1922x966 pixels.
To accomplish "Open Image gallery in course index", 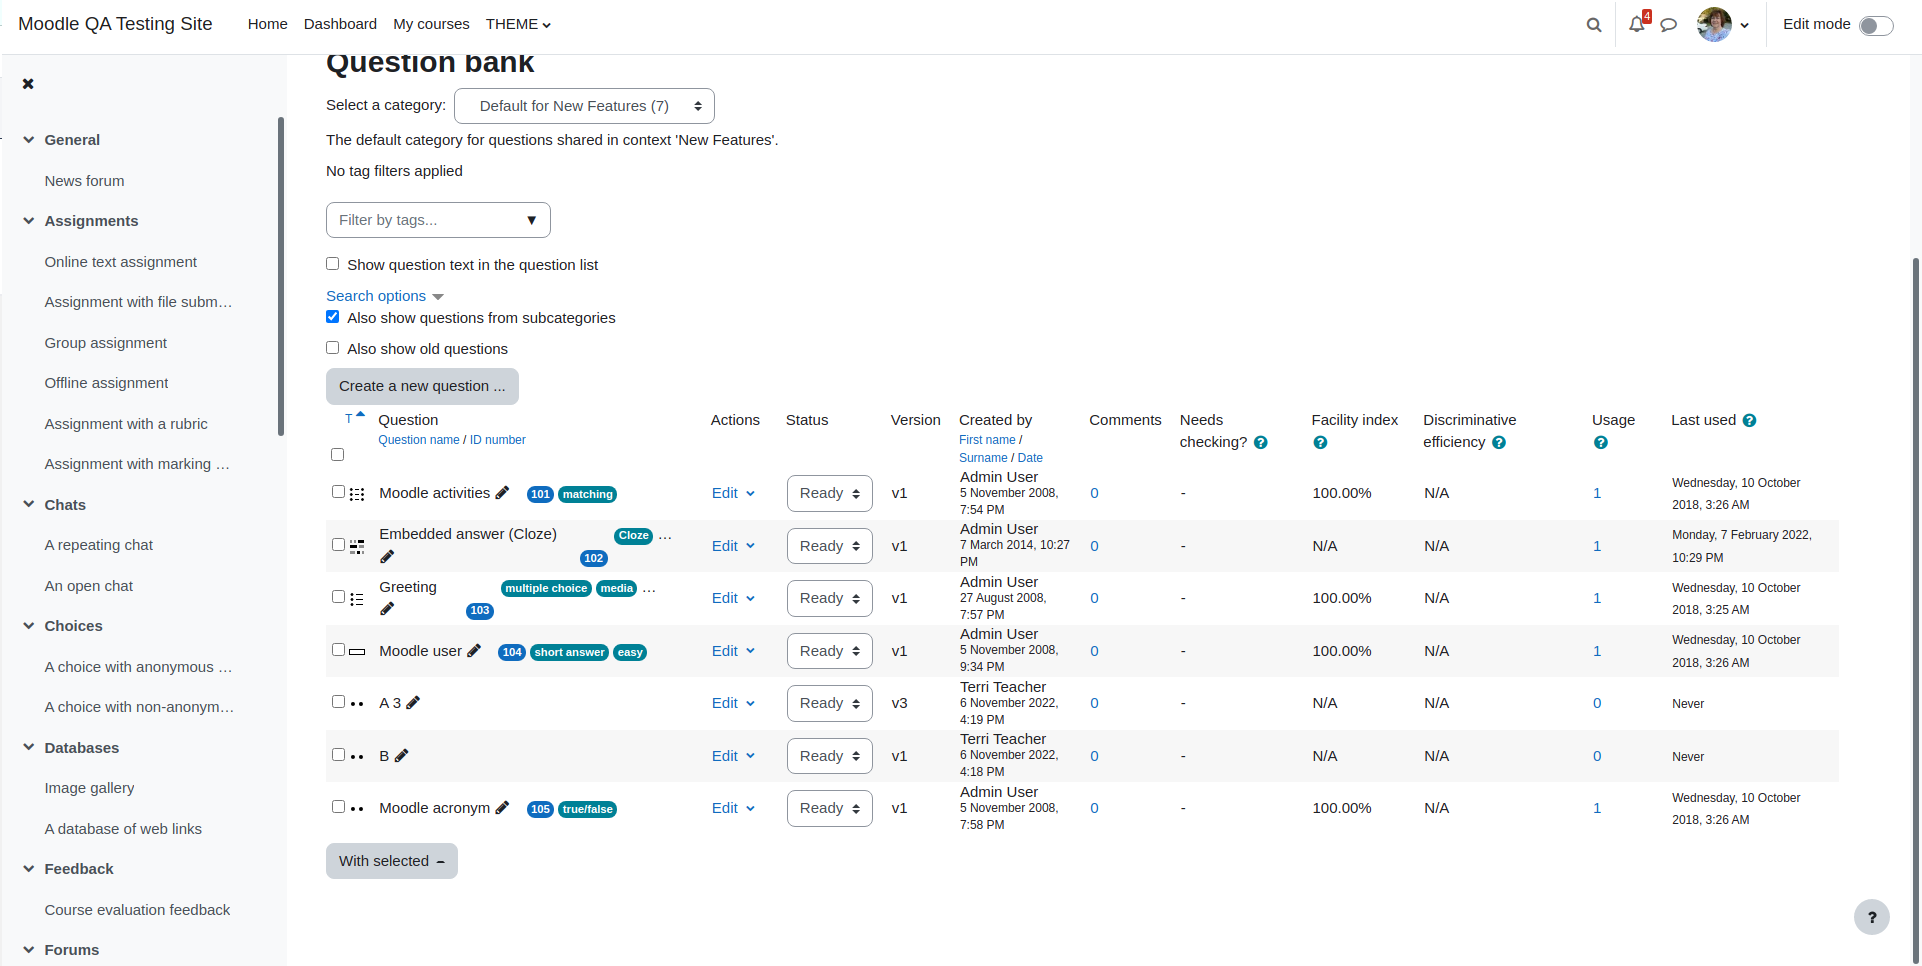I will click(89, 788).
